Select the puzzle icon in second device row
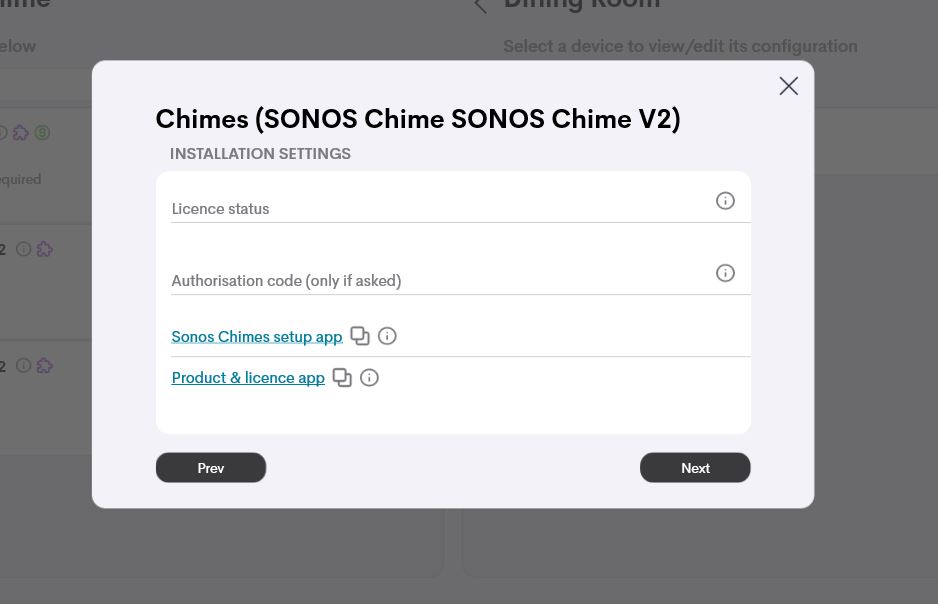938x604 pixels. click(44, 249)
